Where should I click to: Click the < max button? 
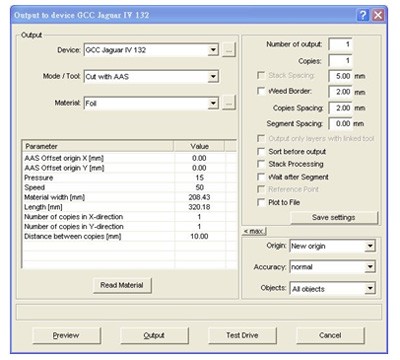[254, 231]
